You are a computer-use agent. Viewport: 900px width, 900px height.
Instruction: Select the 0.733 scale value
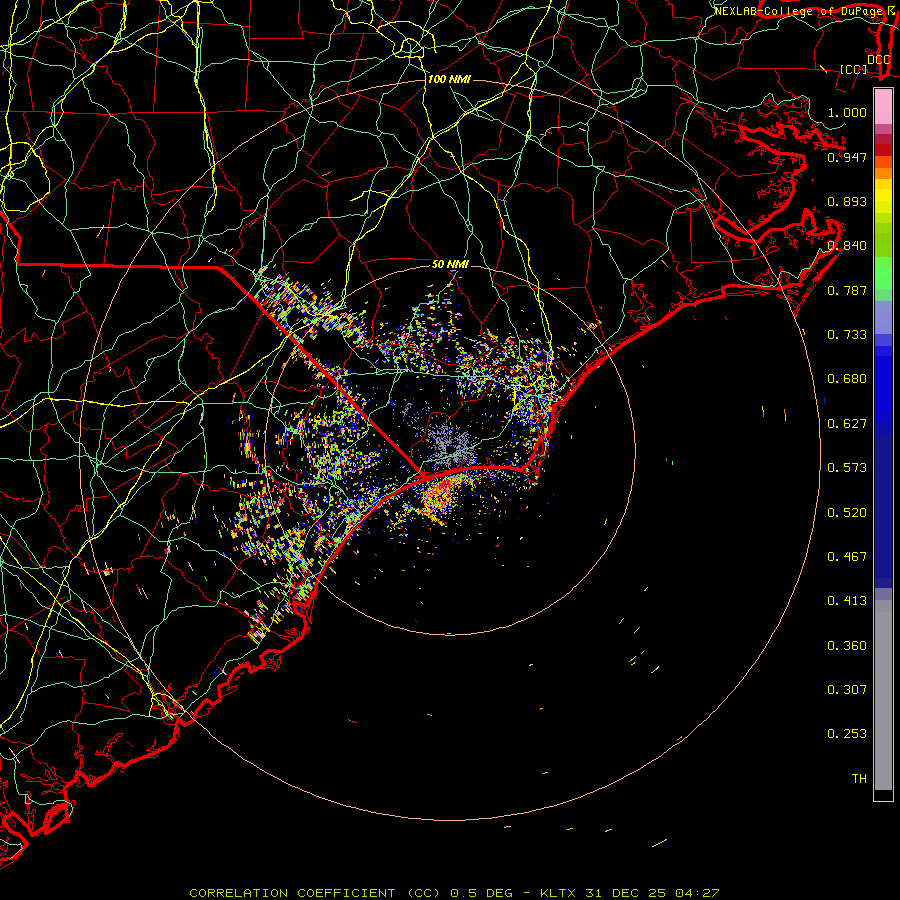tap(847, 335)
